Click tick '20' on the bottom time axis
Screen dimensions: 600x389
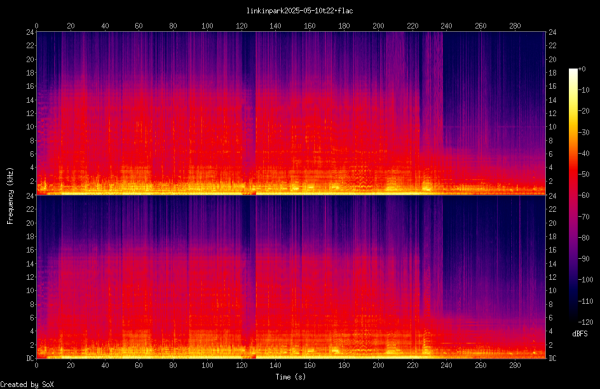point(71,365)
